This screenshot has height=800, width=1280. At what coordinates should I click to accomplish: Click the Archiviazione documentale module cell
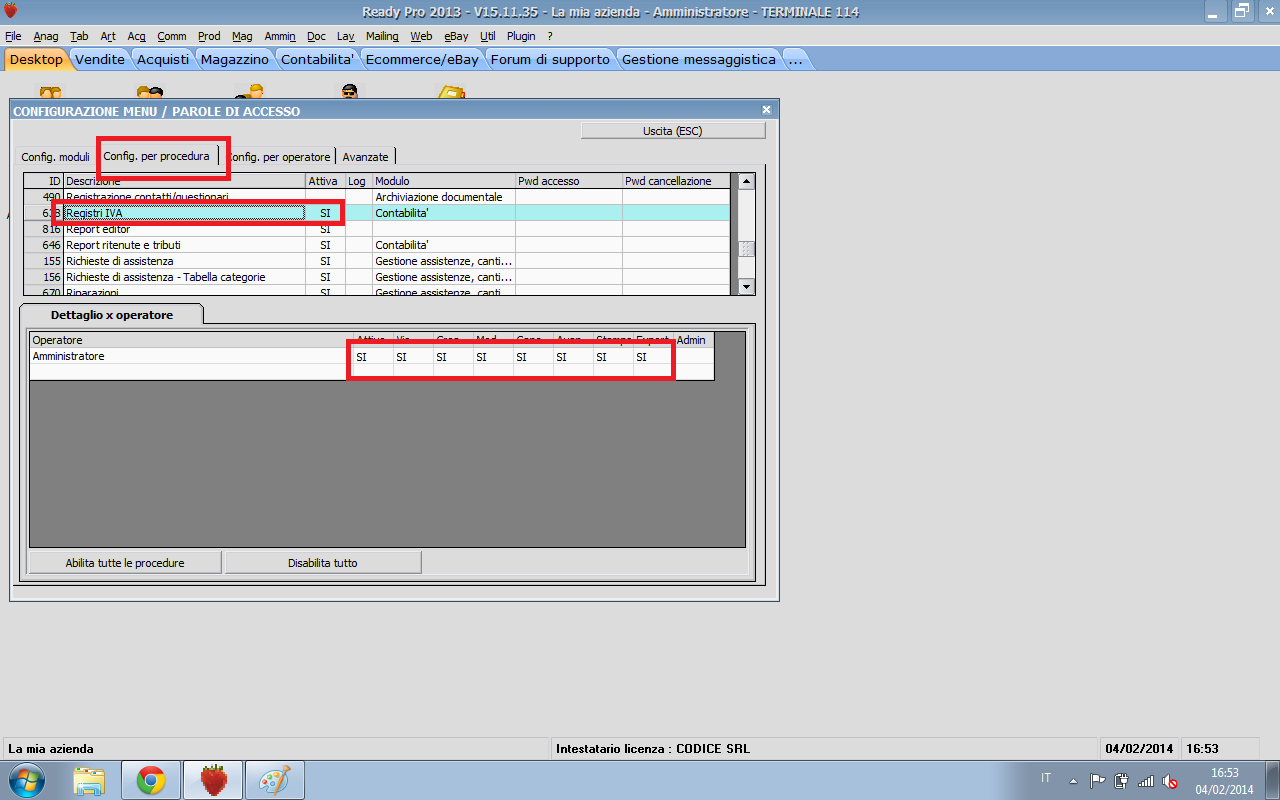(x=444, y=197)
